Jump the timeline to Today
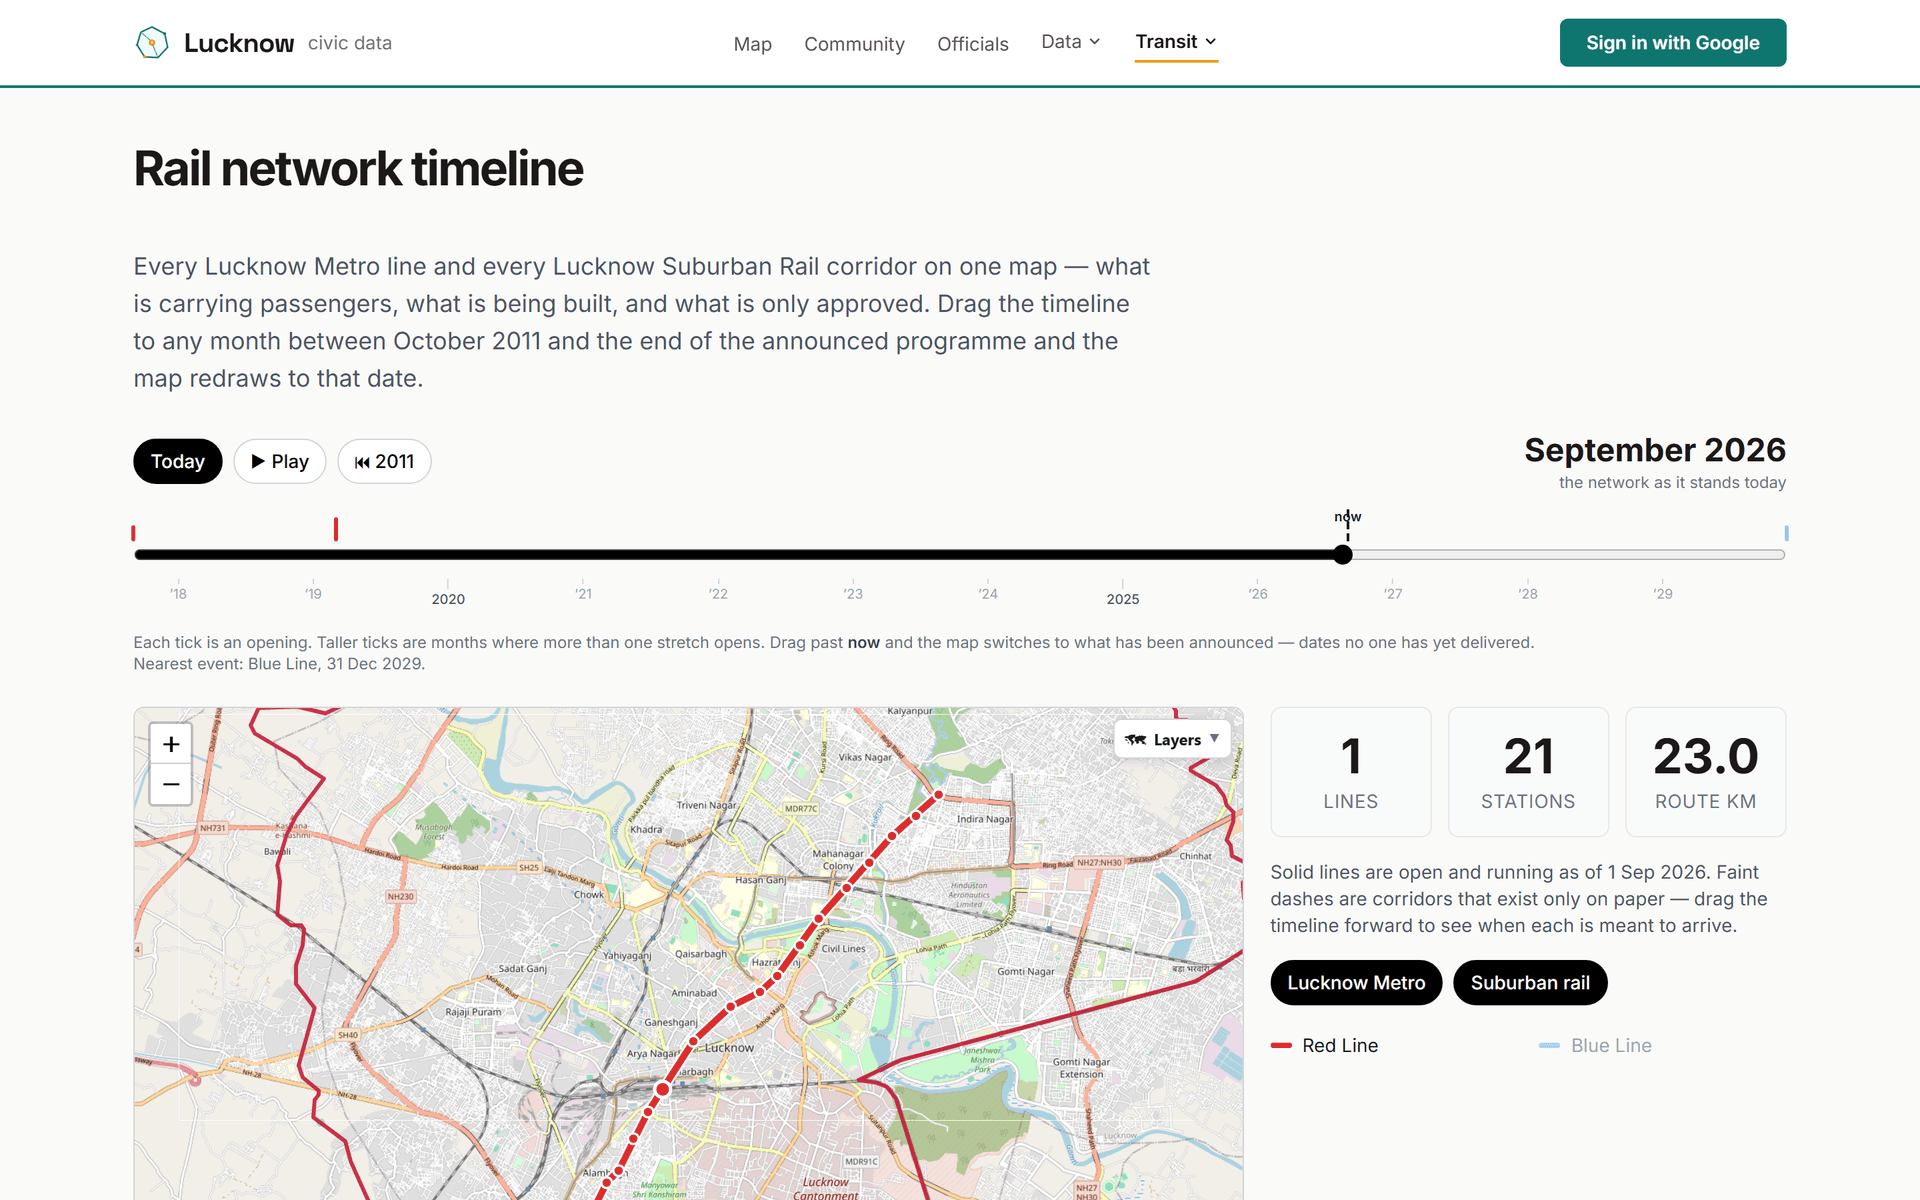This screenshot has width=1920, height=1200. click(x=178, y=461)
